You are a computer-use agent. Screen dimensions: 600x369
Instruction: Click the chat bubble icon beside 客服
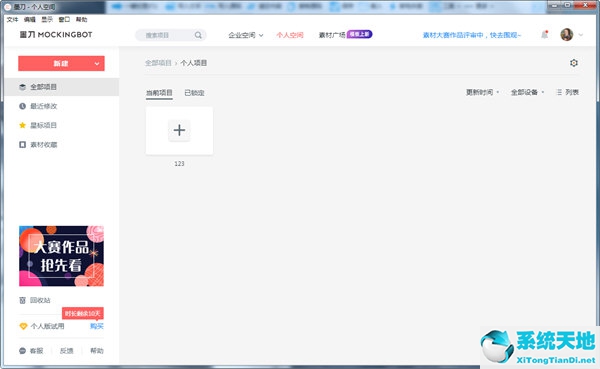[x=23, y=351]
